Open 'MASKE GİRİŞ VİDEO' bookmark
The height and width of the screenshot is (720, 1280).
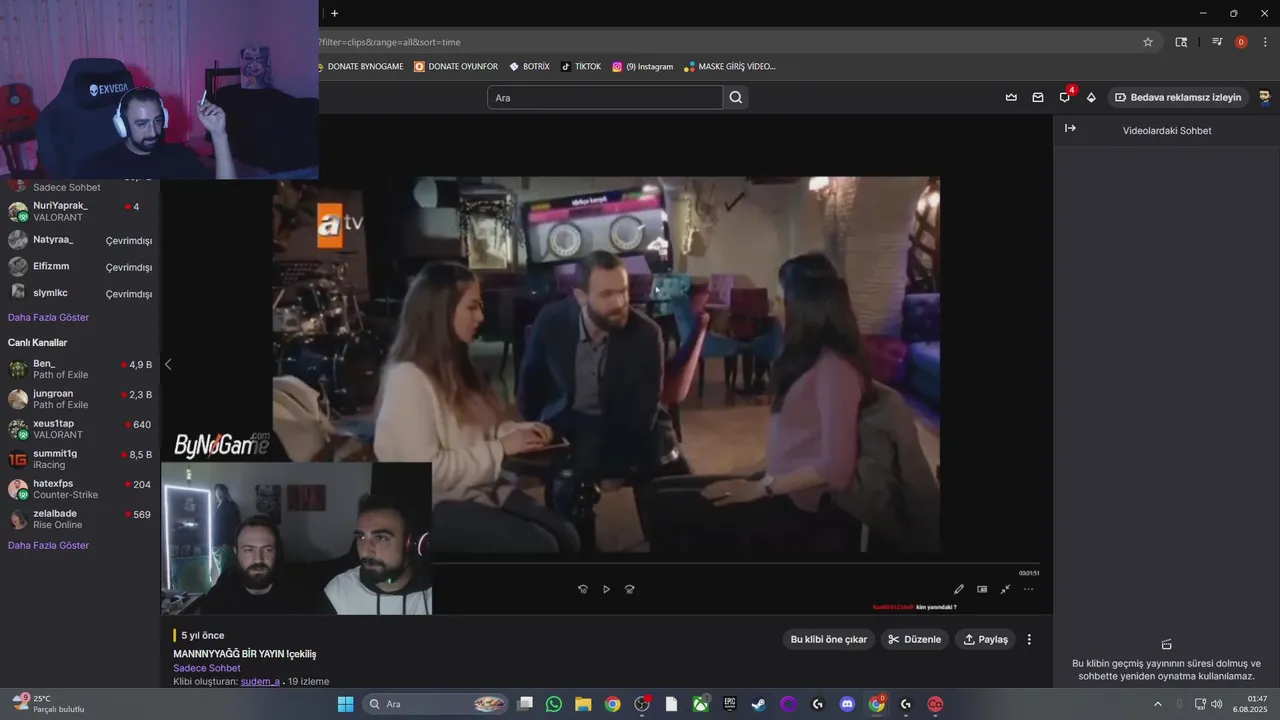pyautogui.click(x=730, y=67)
